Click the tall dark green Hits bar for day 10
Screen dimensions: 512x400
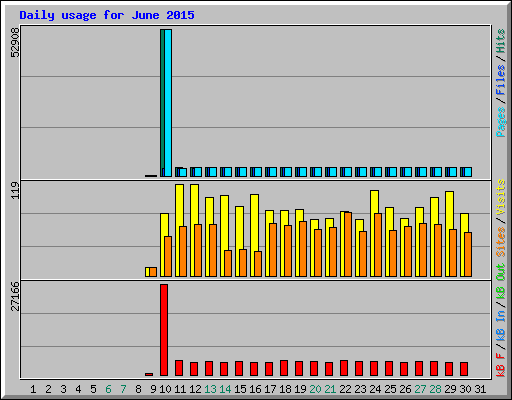tap(162, 103)
